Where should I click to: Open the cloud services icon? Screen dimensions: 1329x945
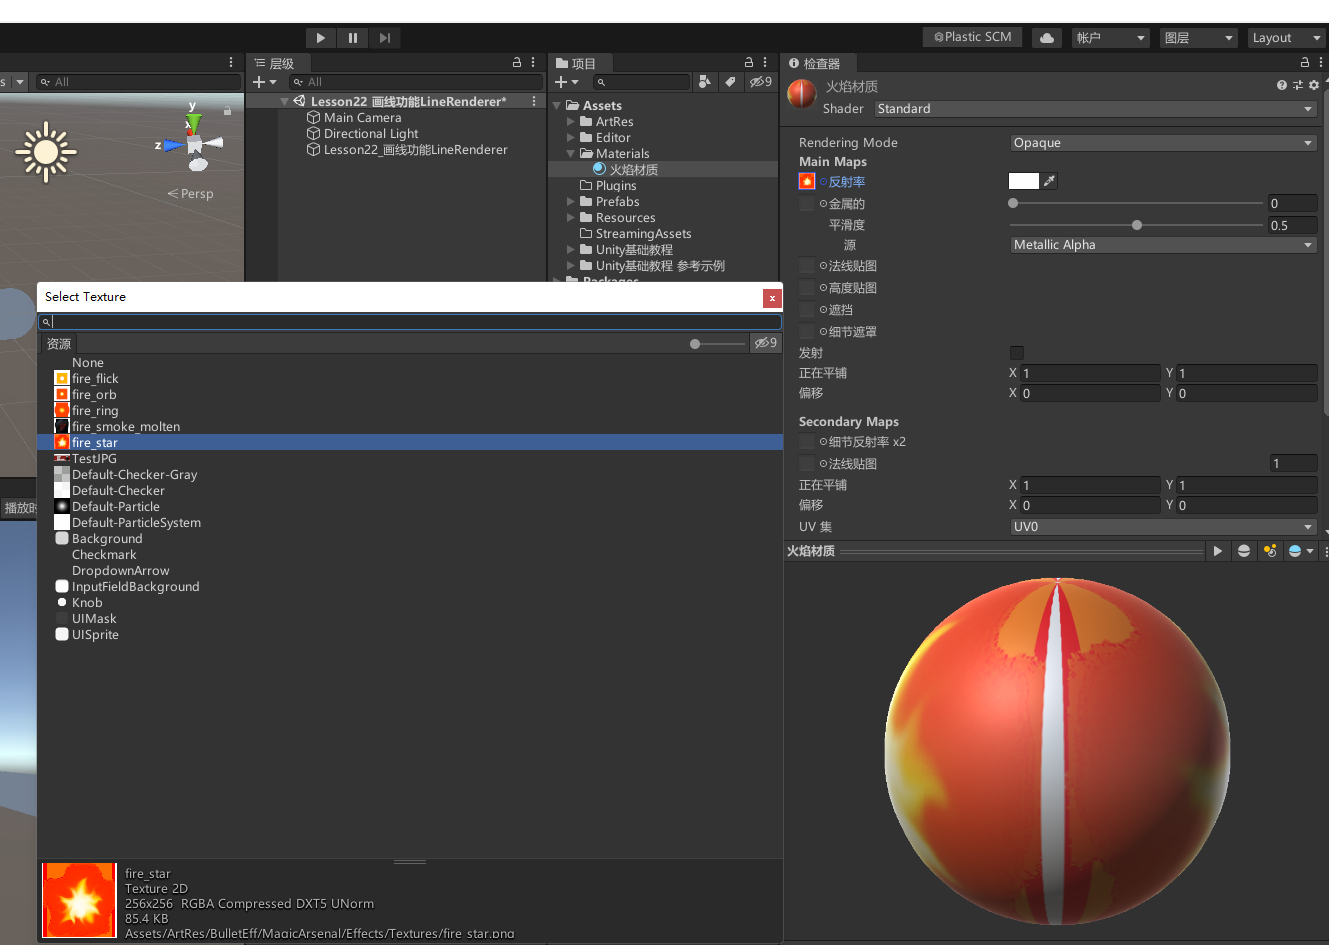click(1046, 38)
